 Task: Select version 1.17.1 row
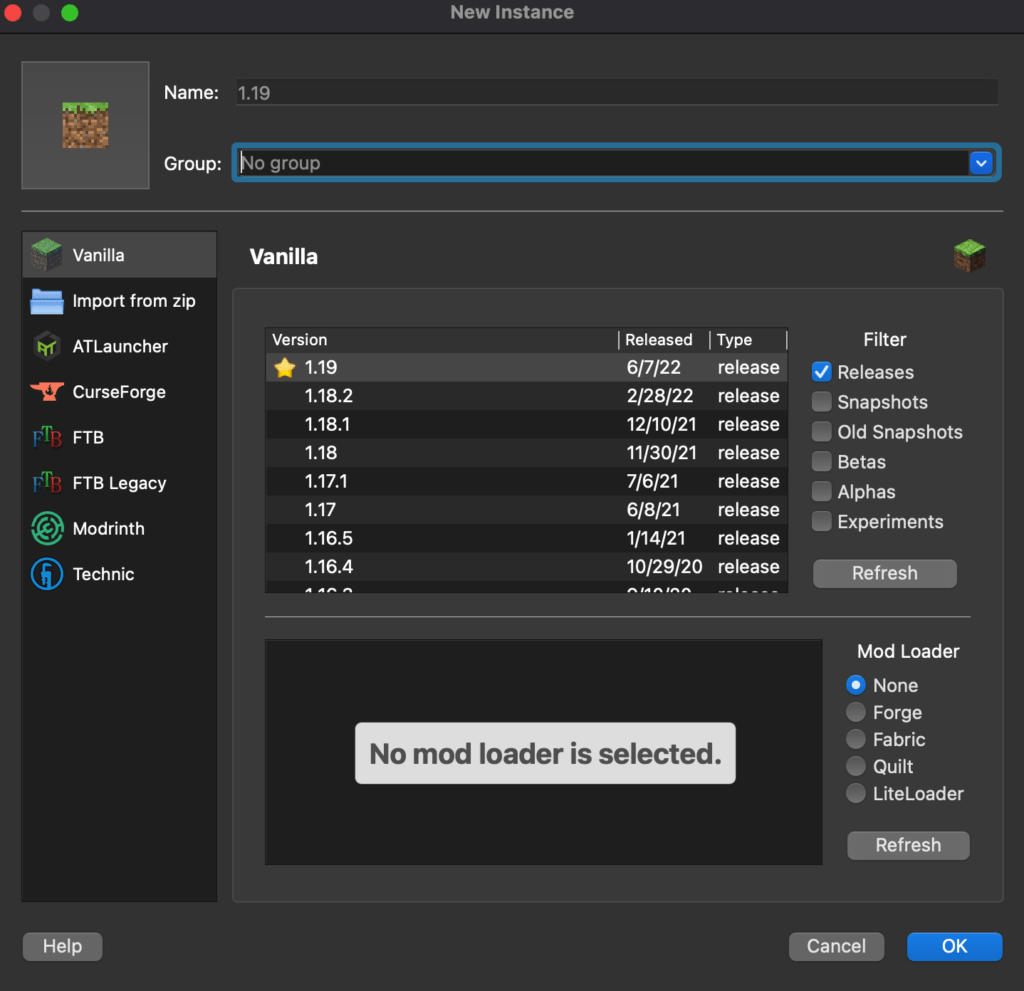[x=526, y=481]
